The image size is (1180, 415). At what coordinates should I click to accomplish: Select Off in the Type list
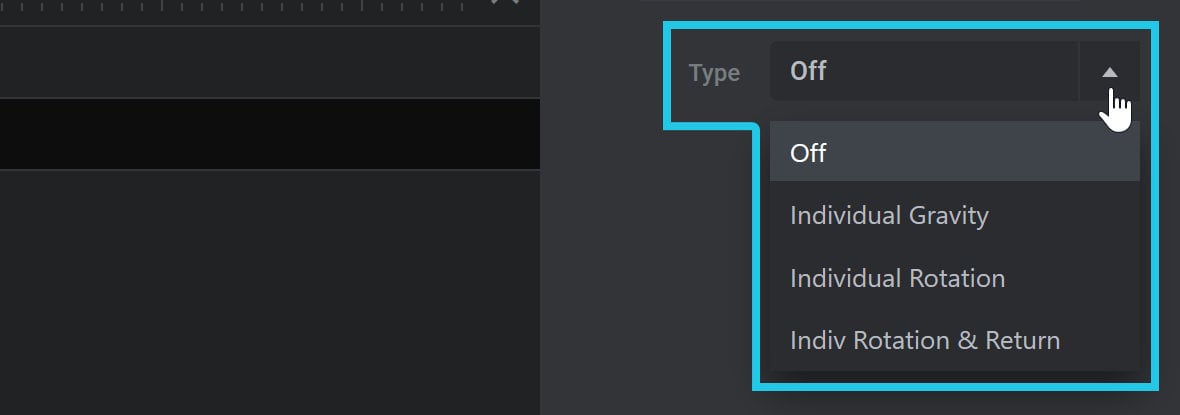coord(954,153)
